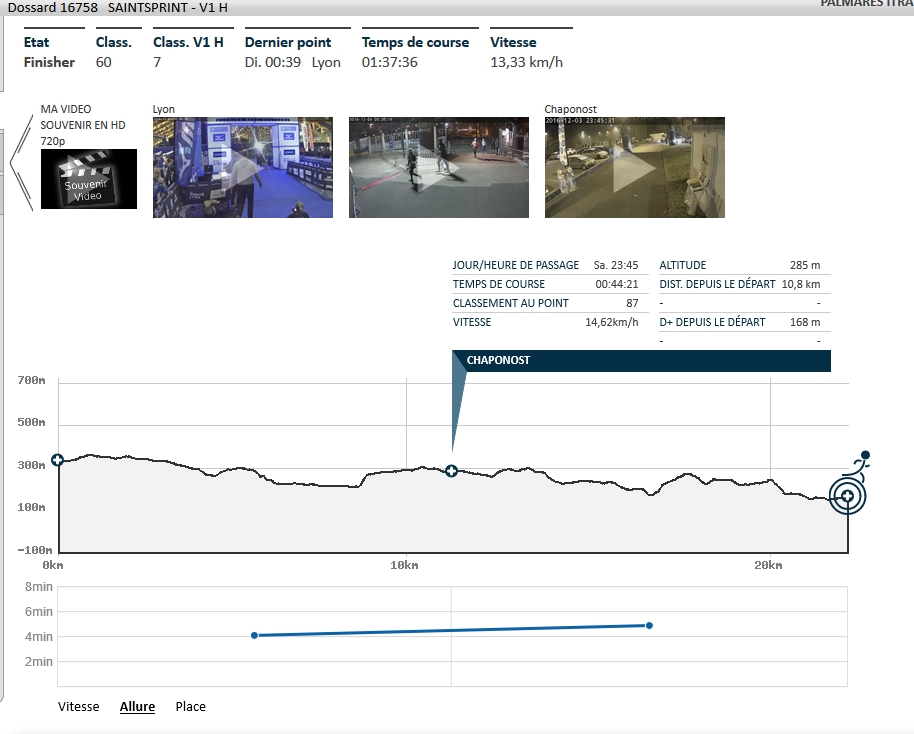Image resolution: width=914 pixels, height=734 pixels.
Task: Click the left chevron beside the video thumbnails
Action: point(22,163)
